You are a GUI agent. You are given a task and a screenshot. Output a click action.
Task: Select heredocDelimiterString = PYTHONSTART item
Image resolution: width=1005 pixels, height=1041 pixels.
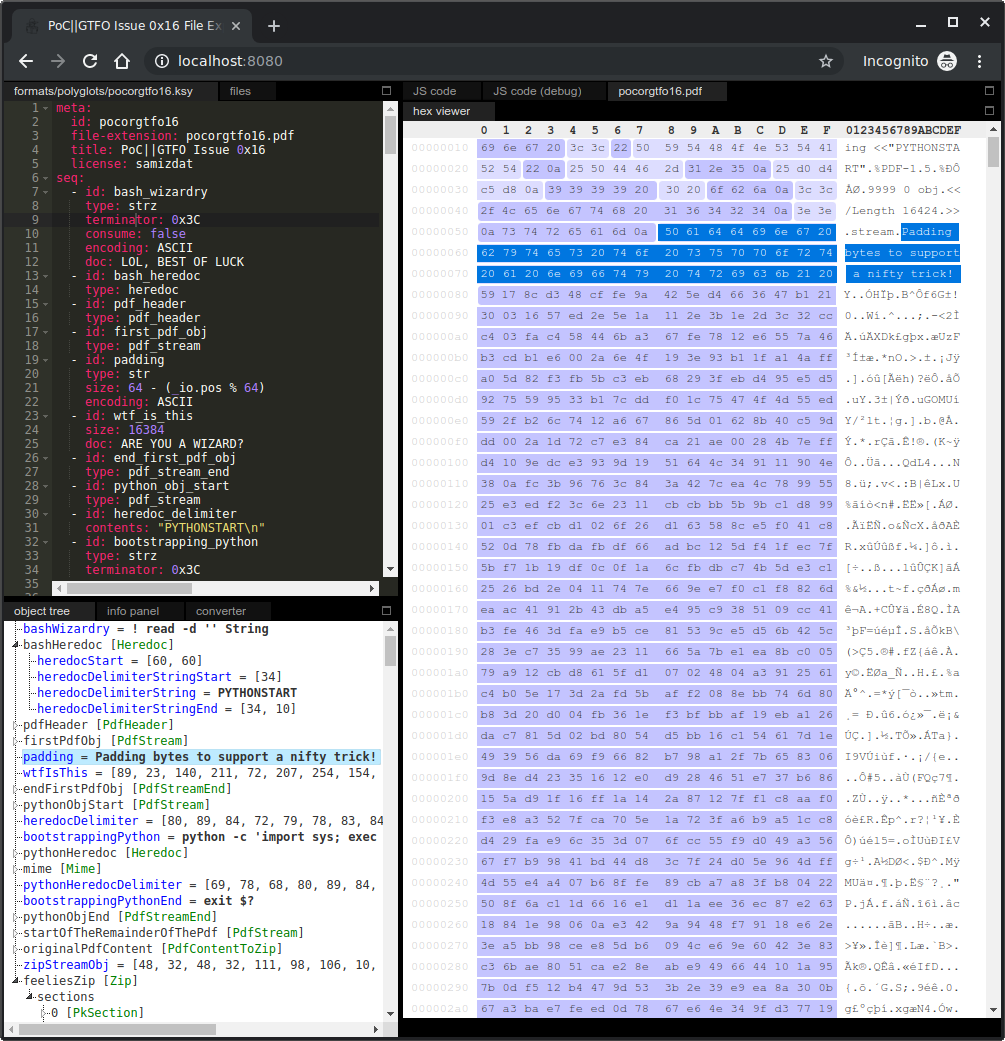pyautogui.click(x=167, y=692)
